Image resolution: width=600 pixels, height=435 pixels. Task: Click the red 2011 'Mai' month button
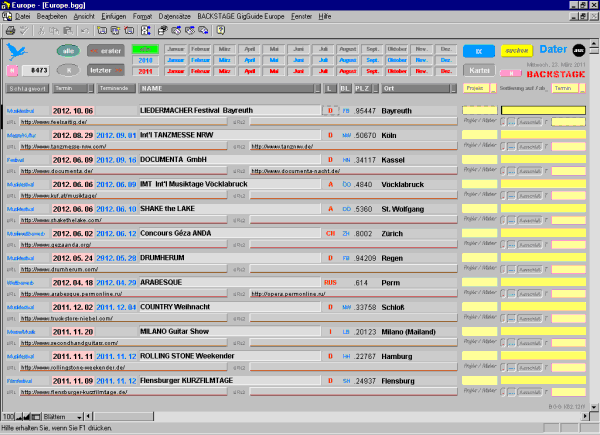[274, 71]
